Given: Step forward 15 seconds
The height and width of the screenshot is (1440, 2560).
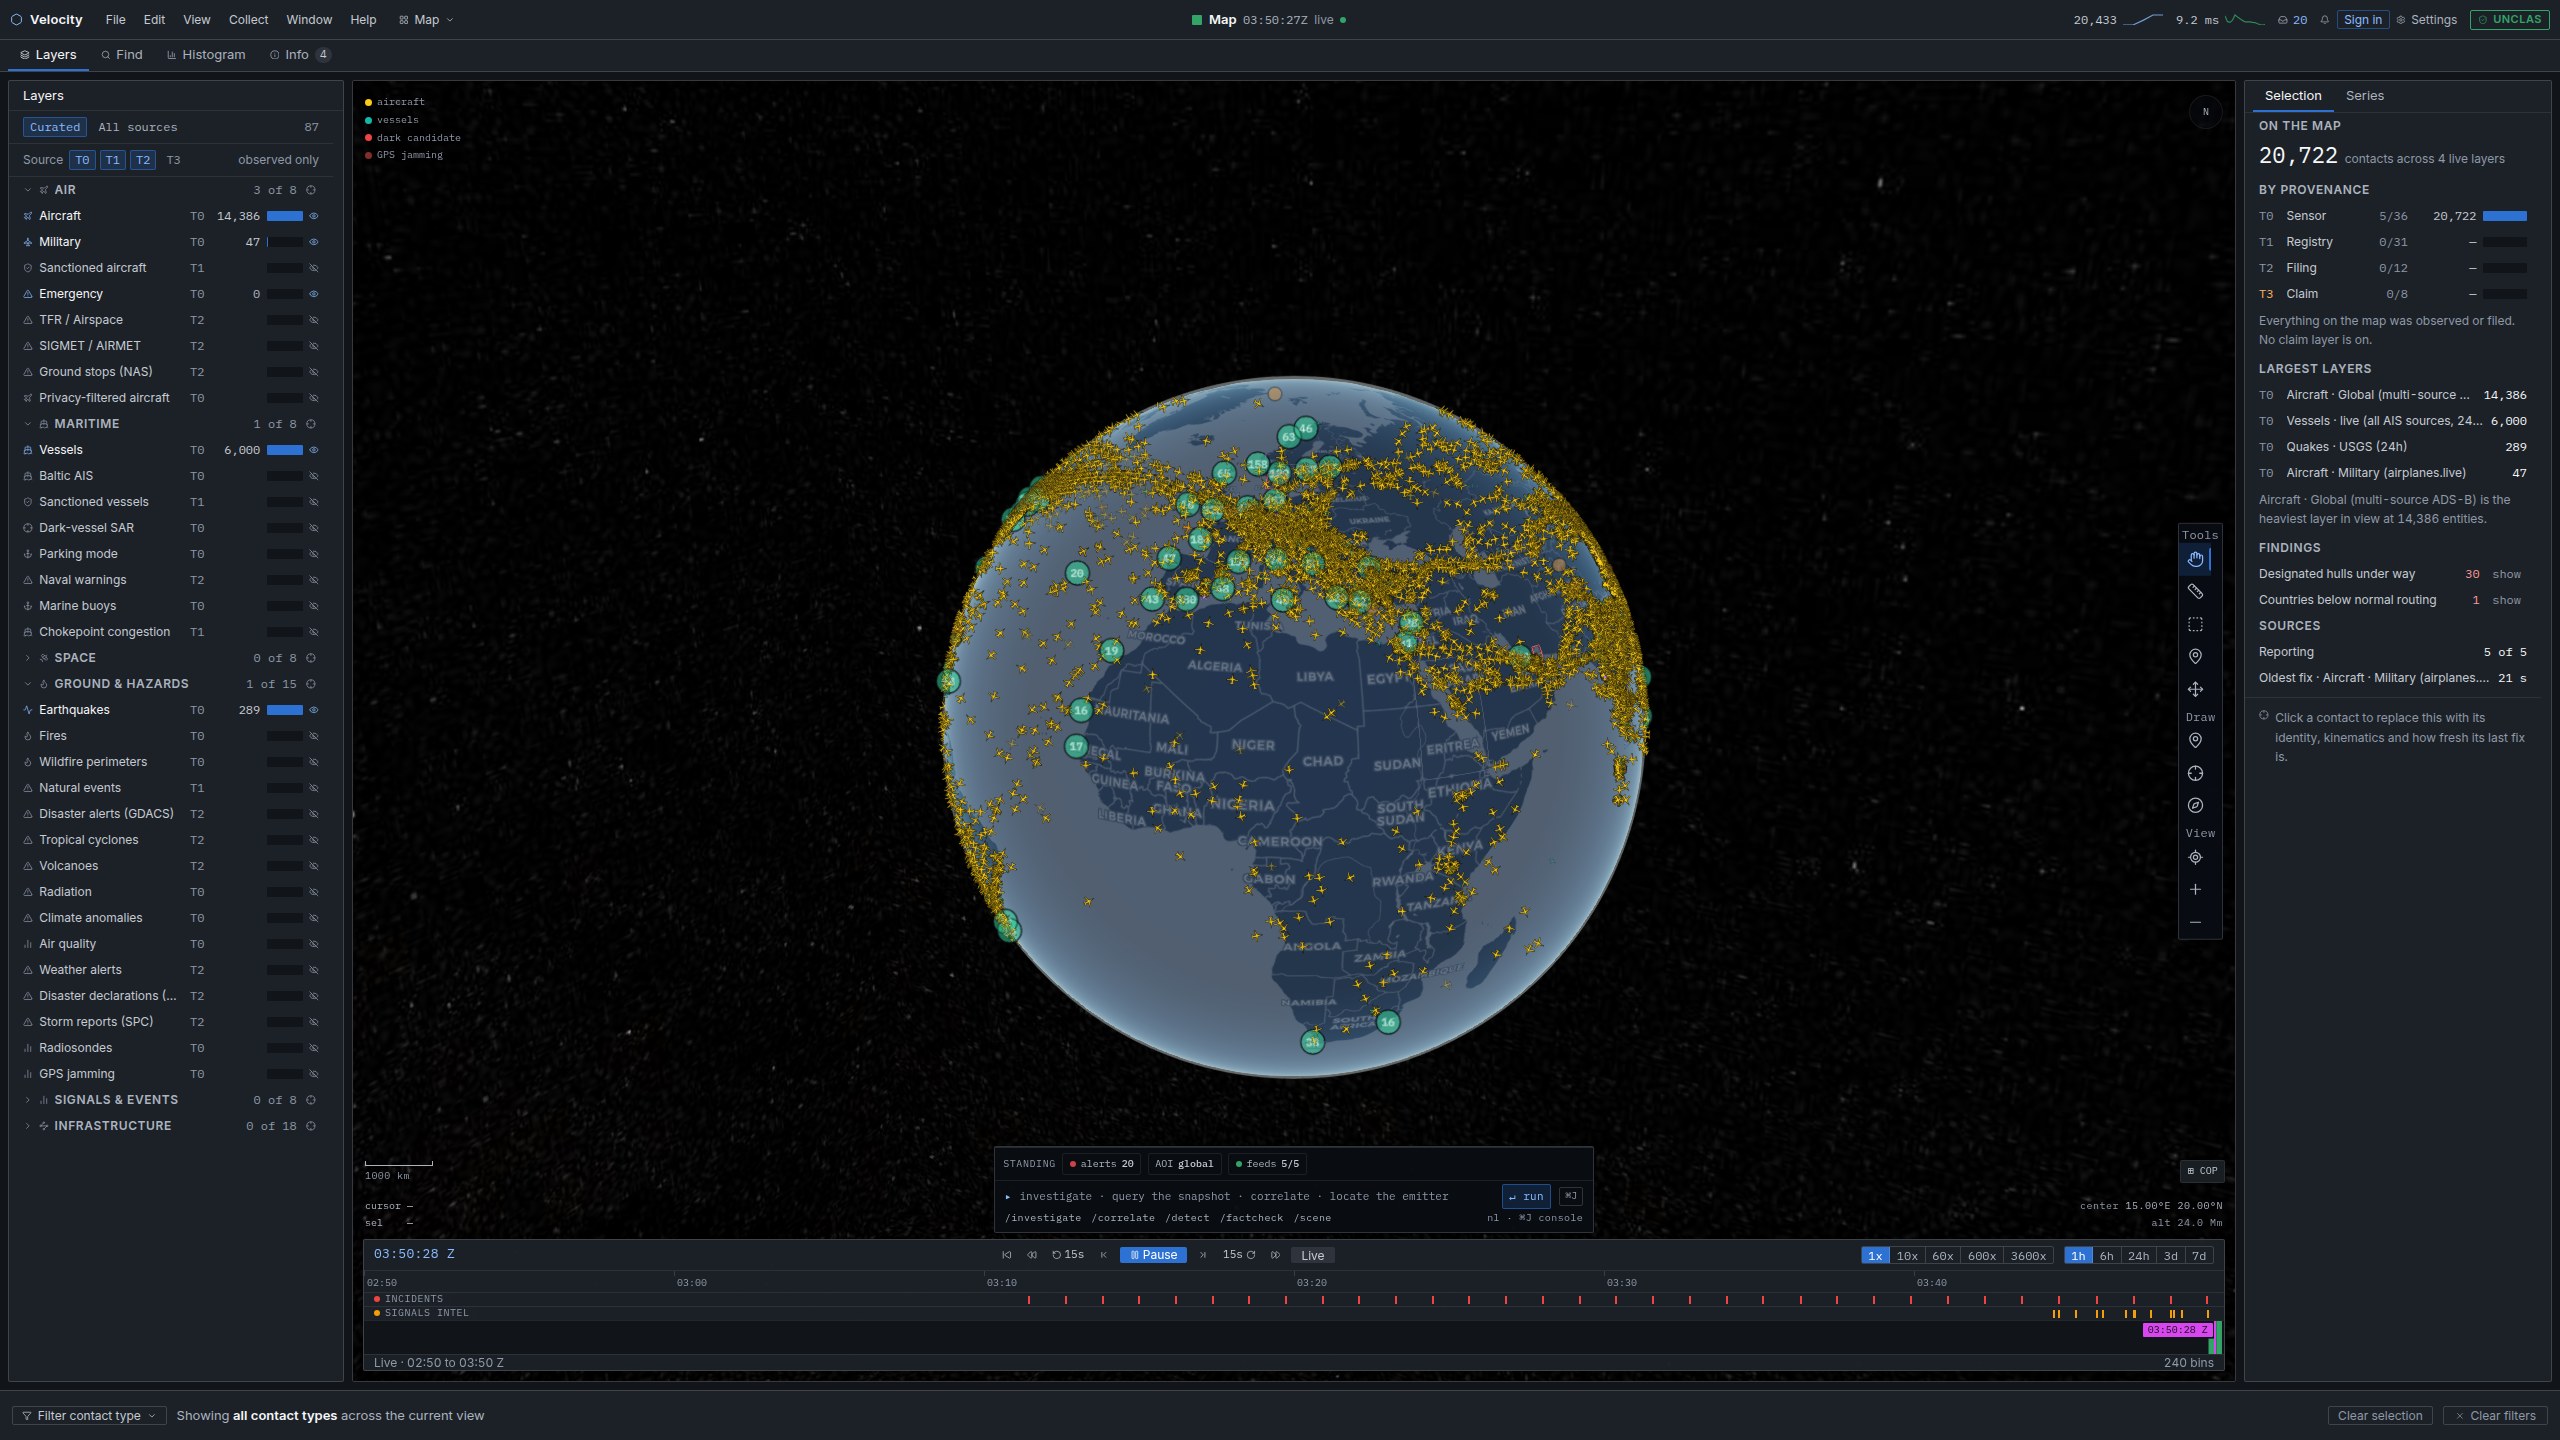Looking at the screenshot, I should pos(1239,1255).
